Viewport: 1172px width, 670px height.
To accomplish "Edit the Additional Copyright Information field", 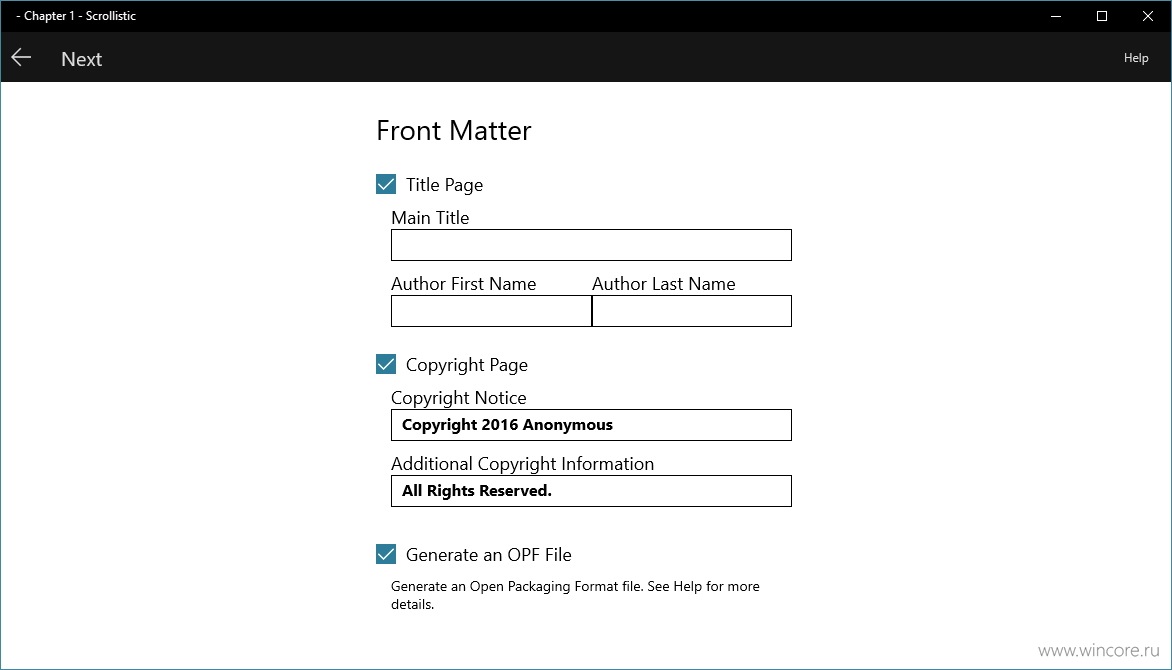I will pos(591,491).
